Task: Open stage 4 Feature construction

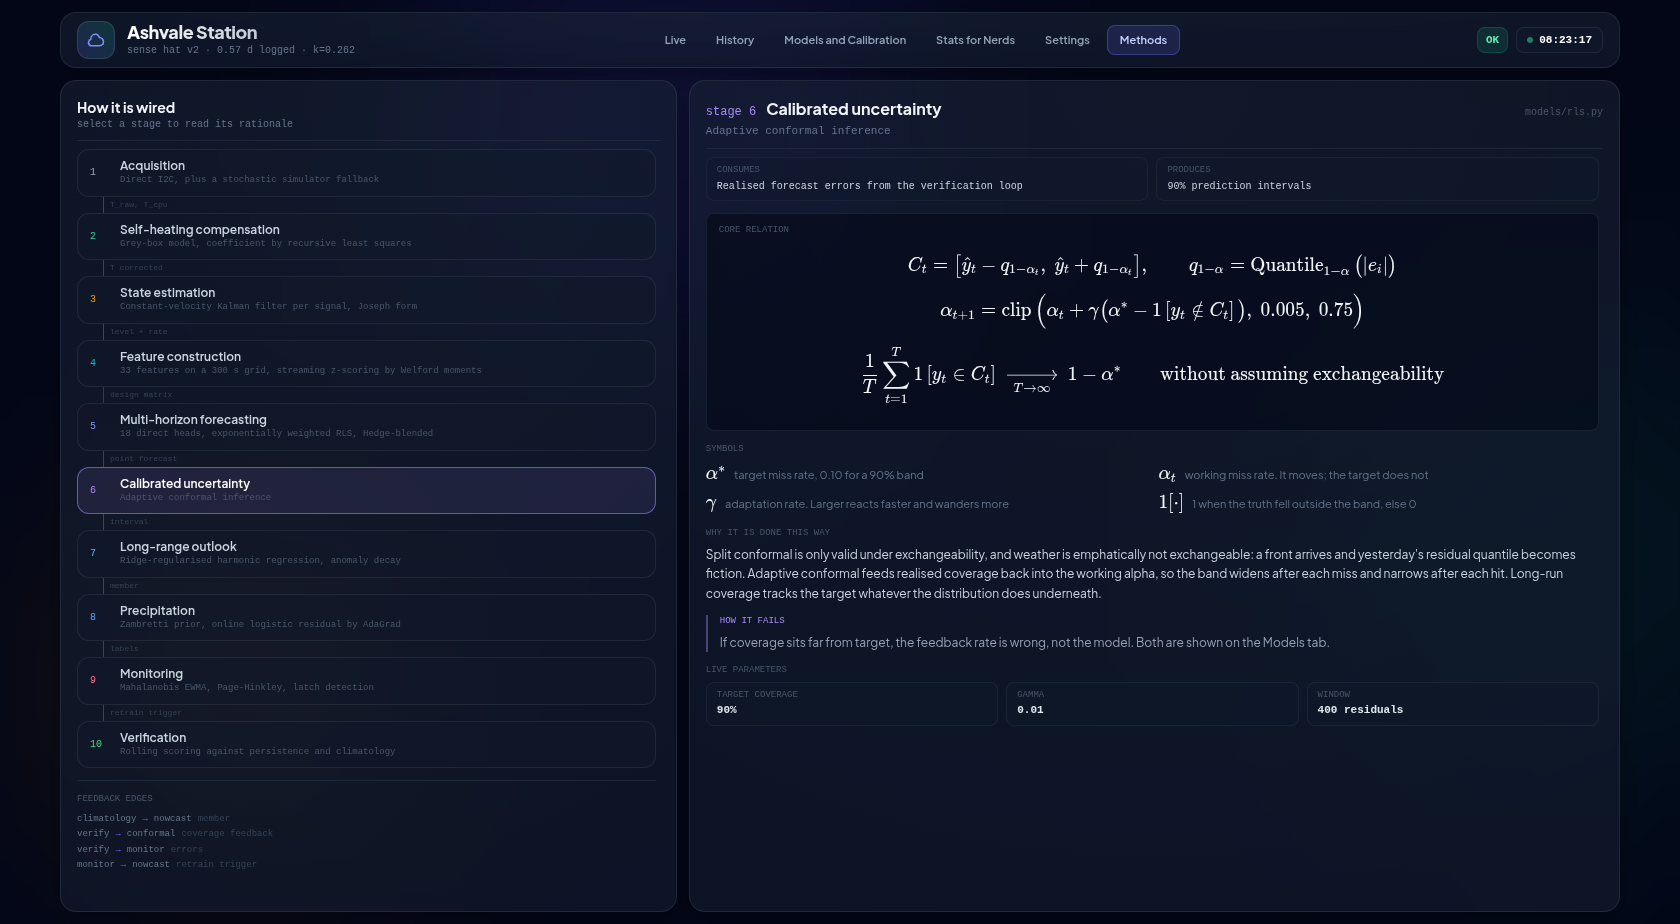Action: (x=366, y=363)
